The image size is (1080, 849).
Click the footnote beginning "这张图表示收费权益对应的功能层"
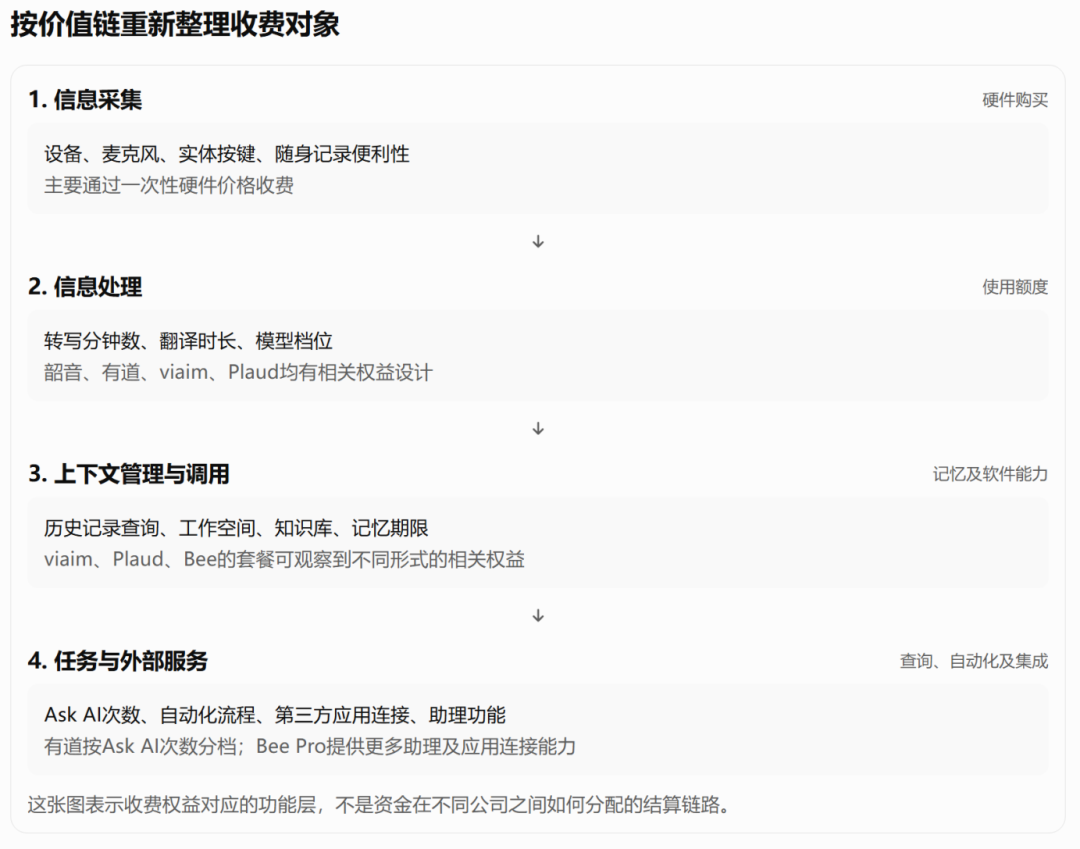coord(379,804)
